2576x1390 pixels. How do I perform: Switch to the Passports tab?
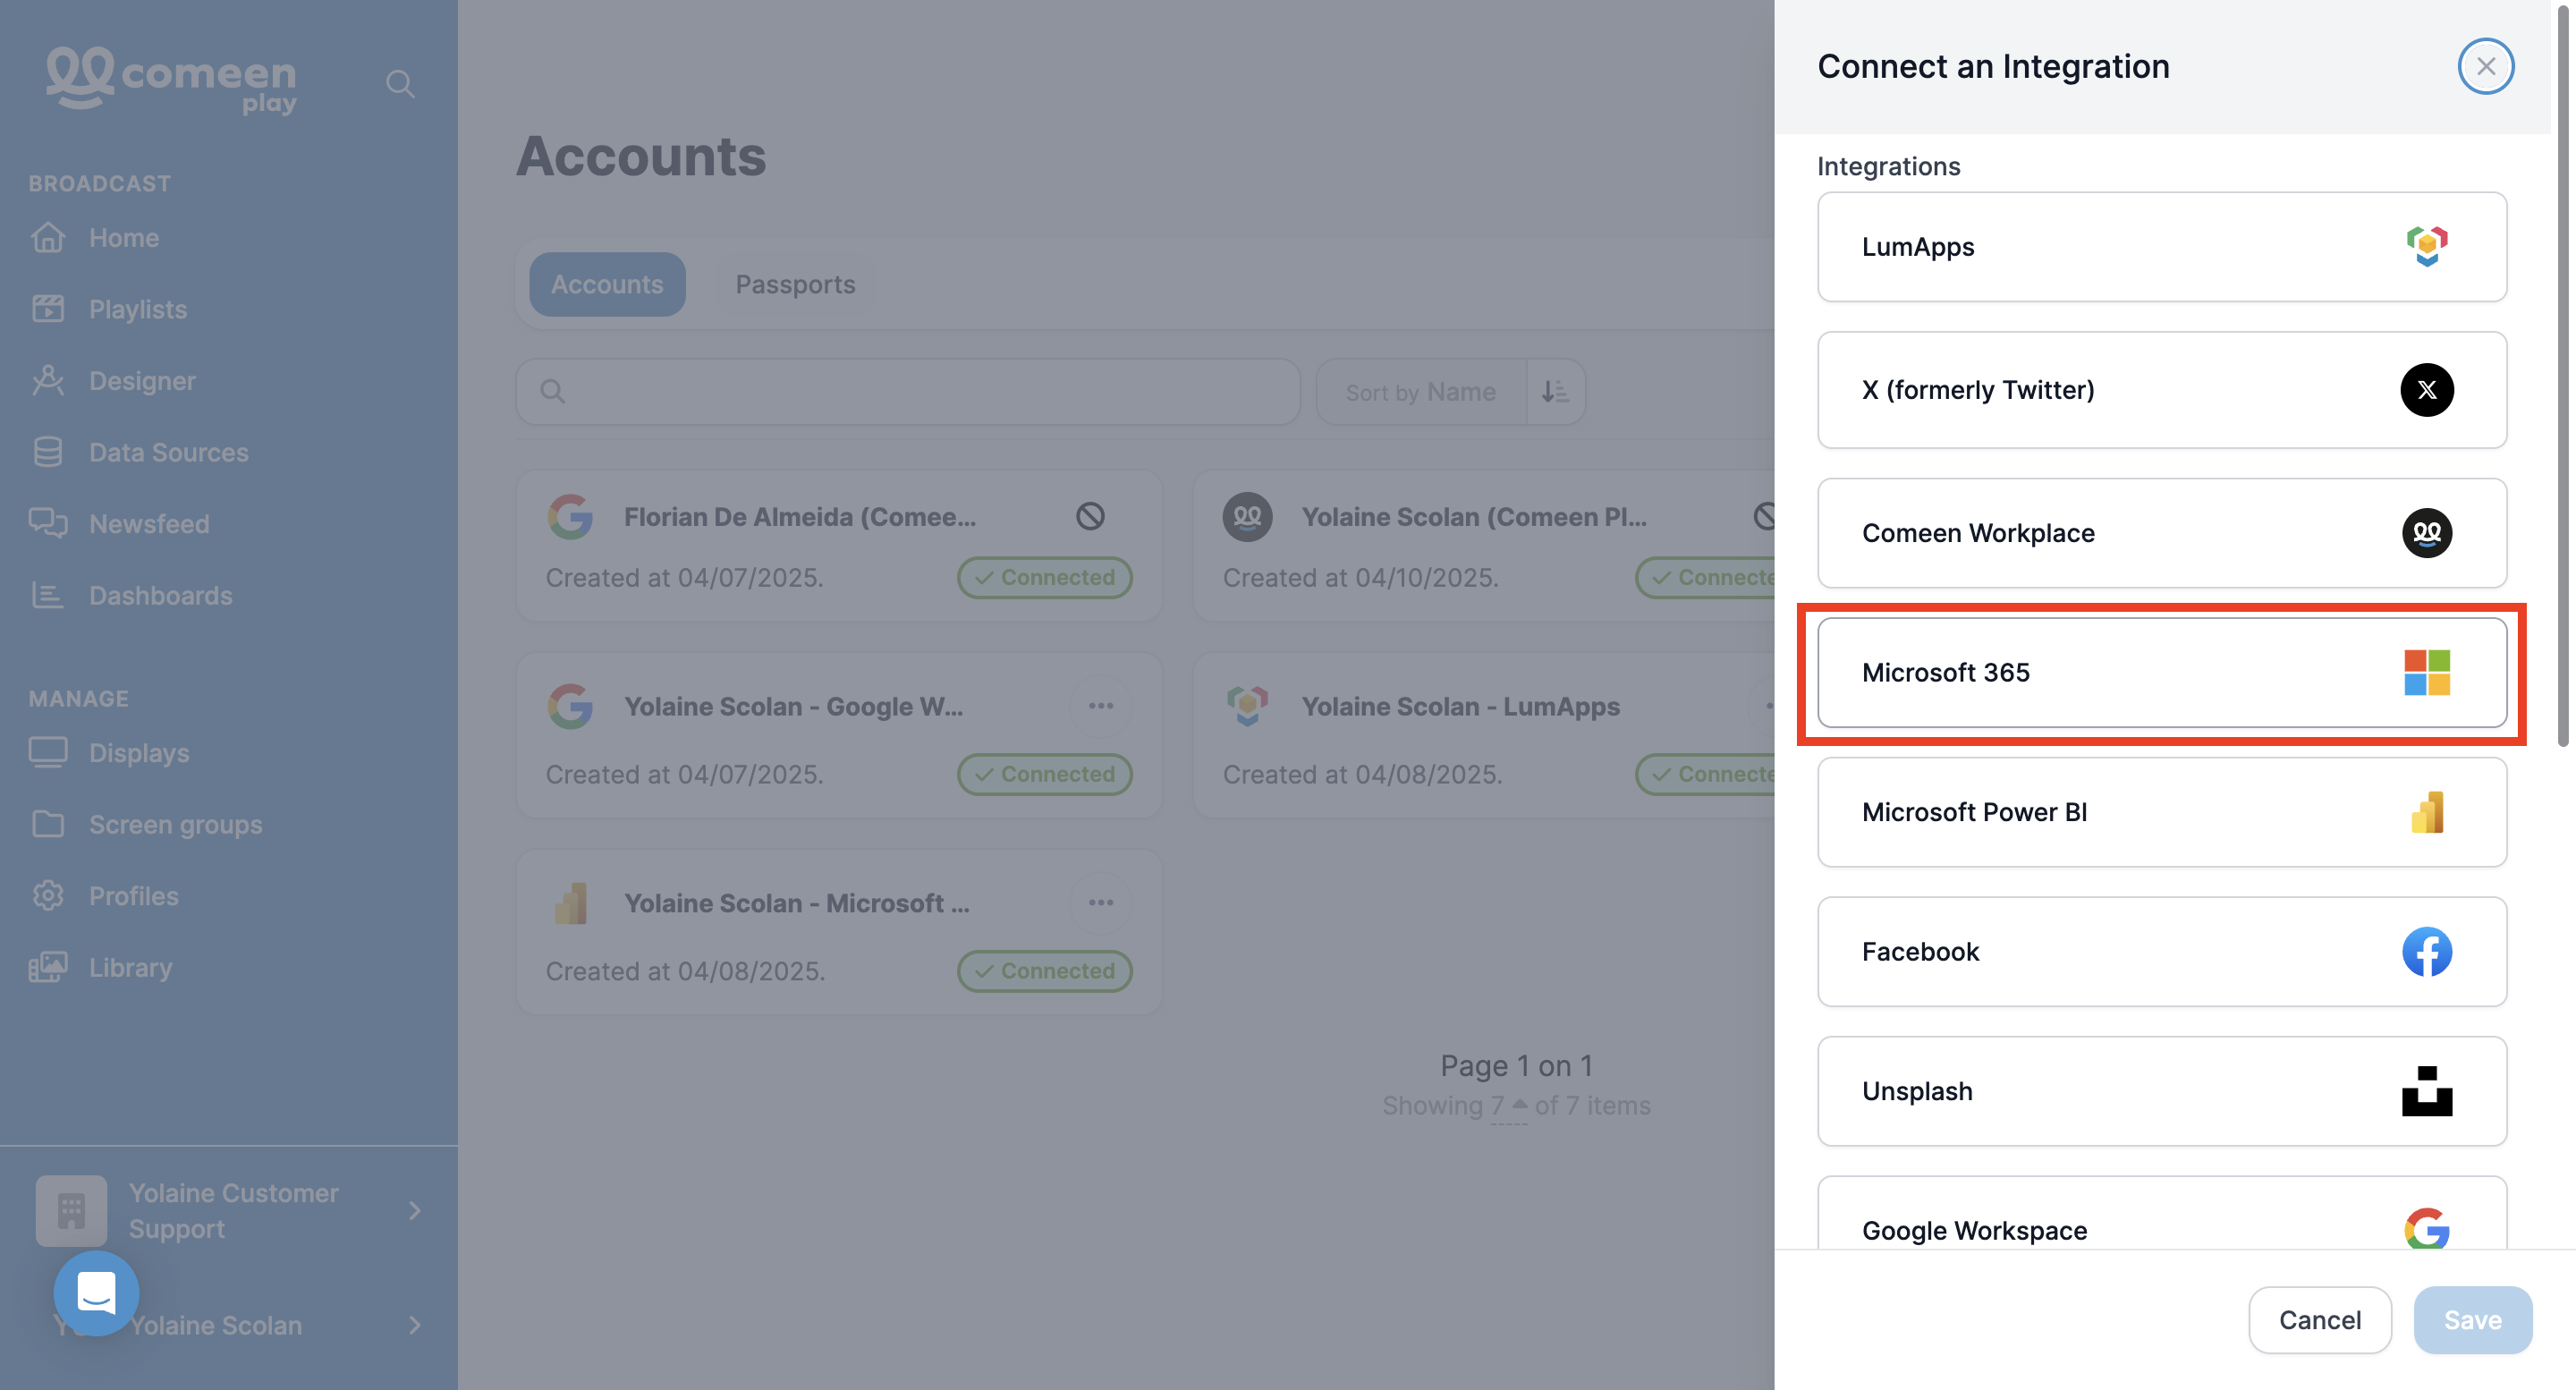pyautogui.click(x=795, y=284)
